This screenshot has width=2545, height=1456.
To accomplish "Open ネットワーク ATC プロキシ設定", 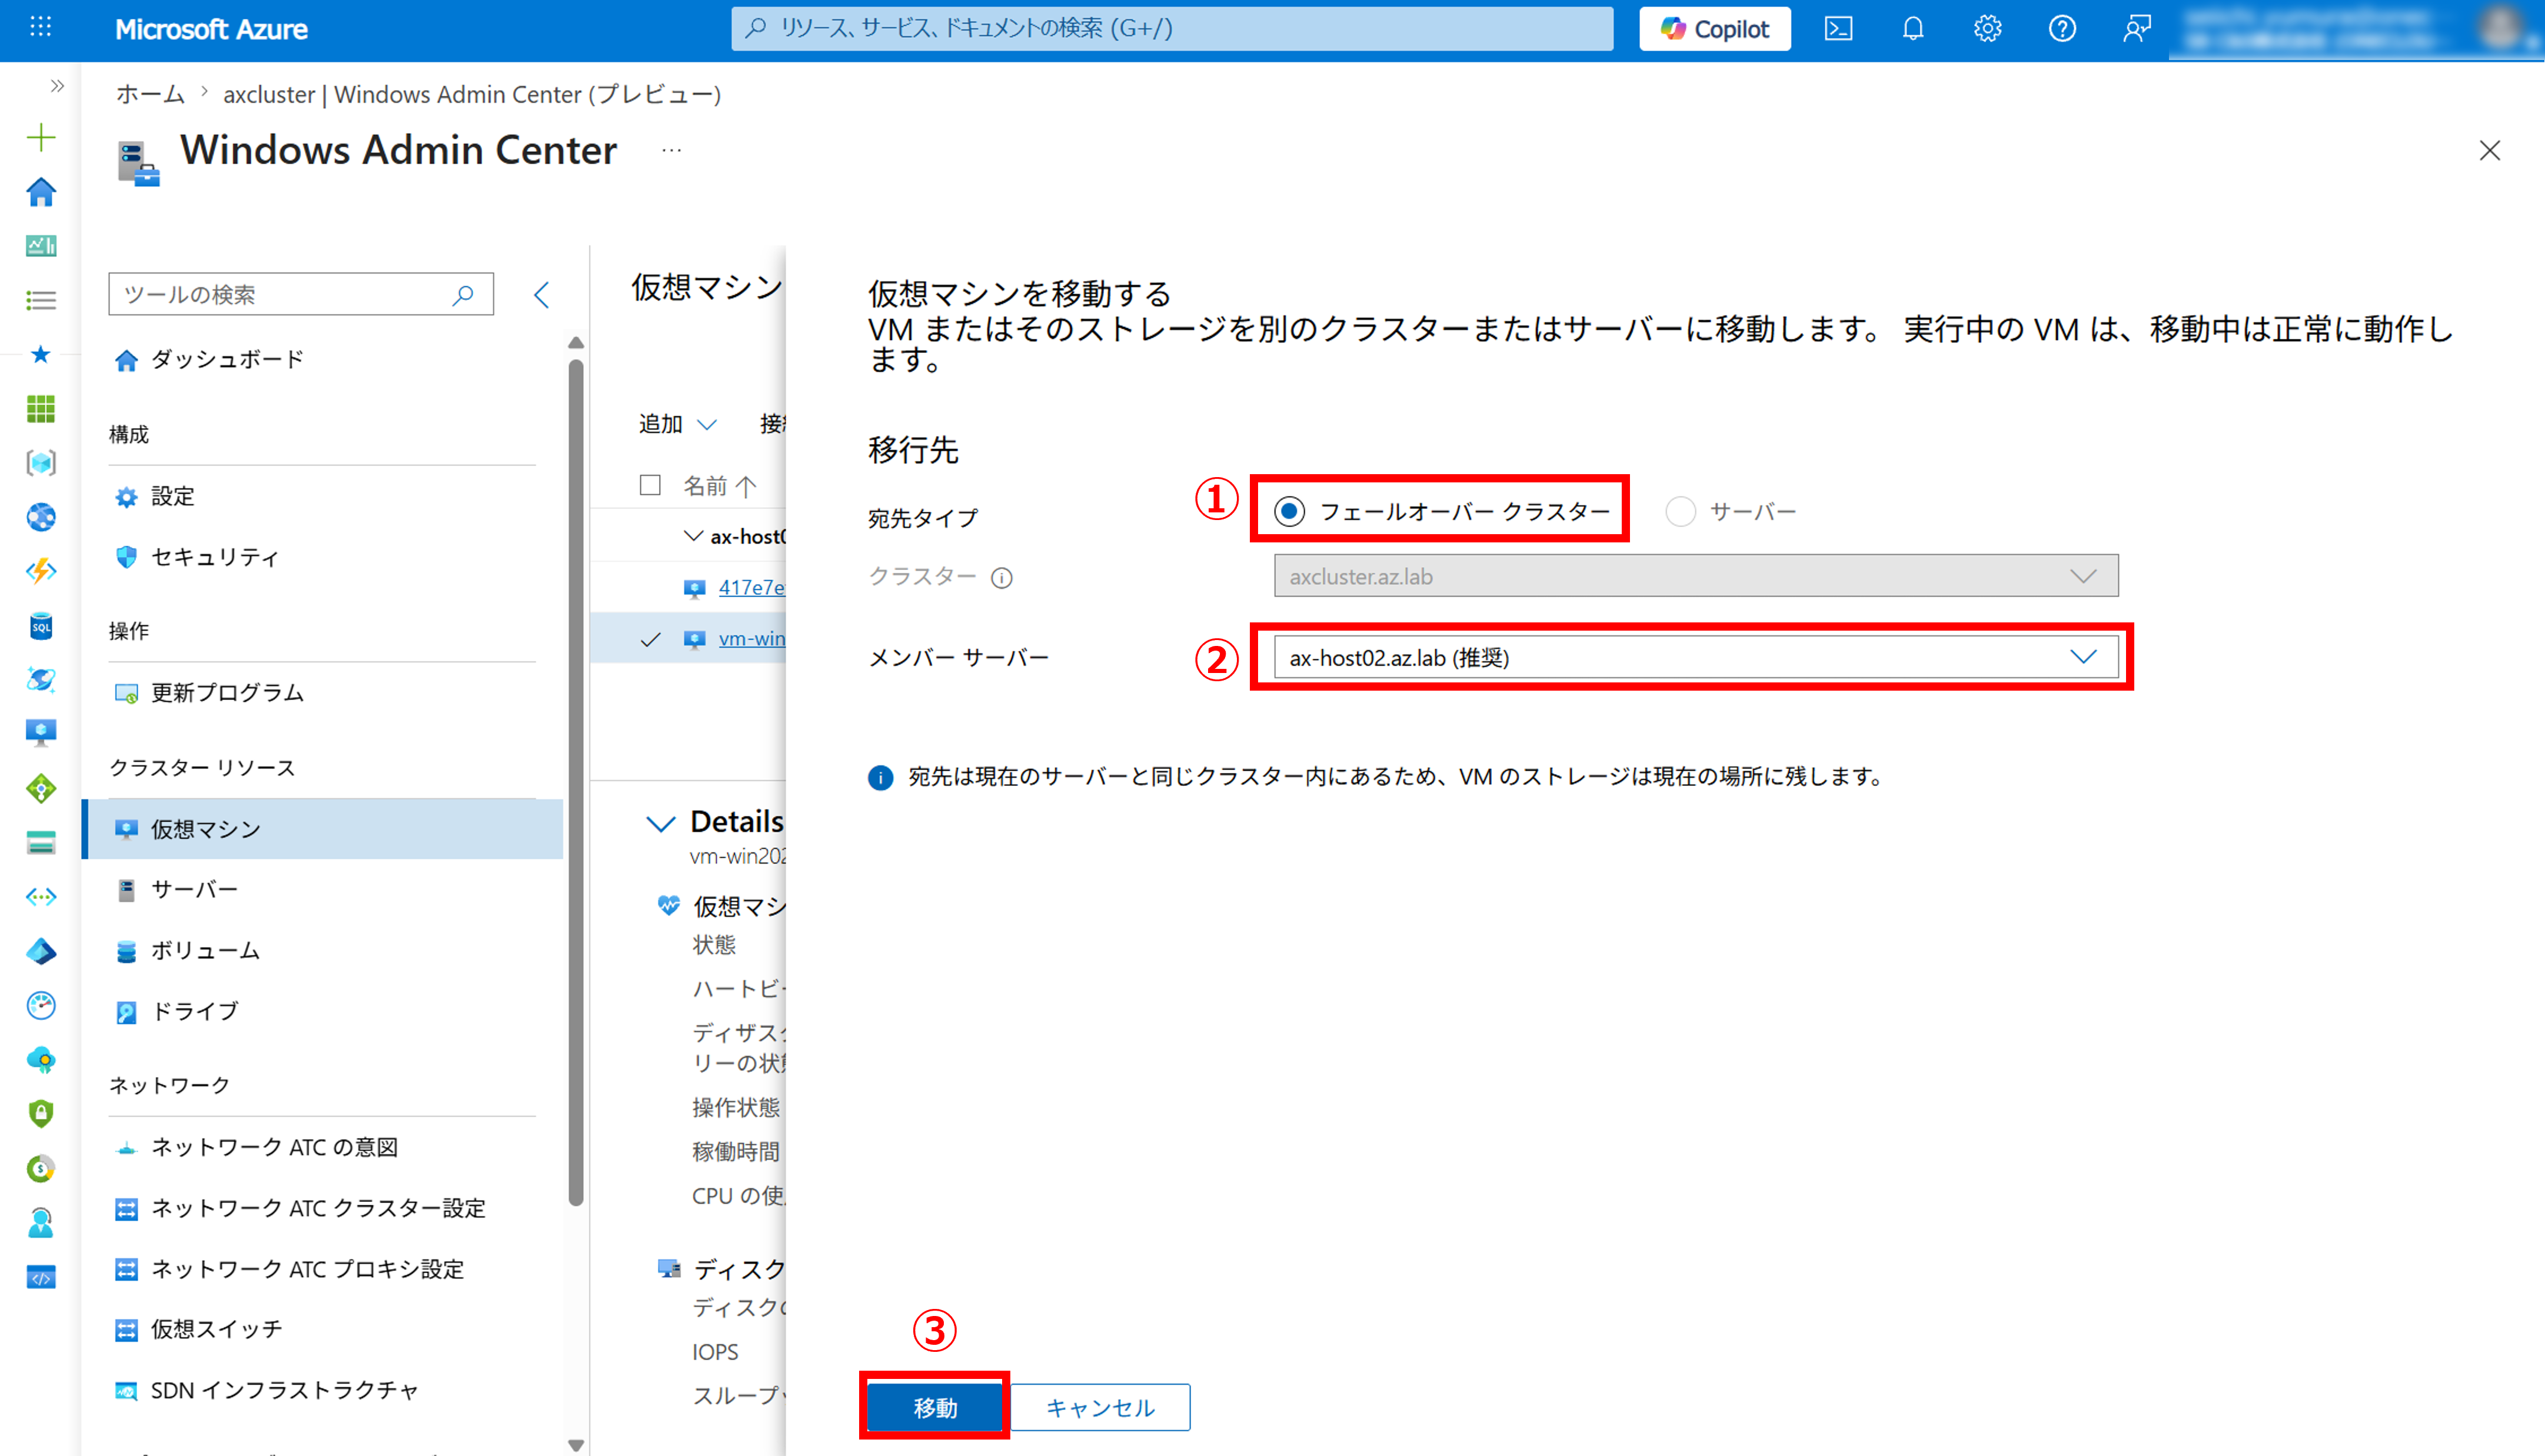I will 307,1270.
